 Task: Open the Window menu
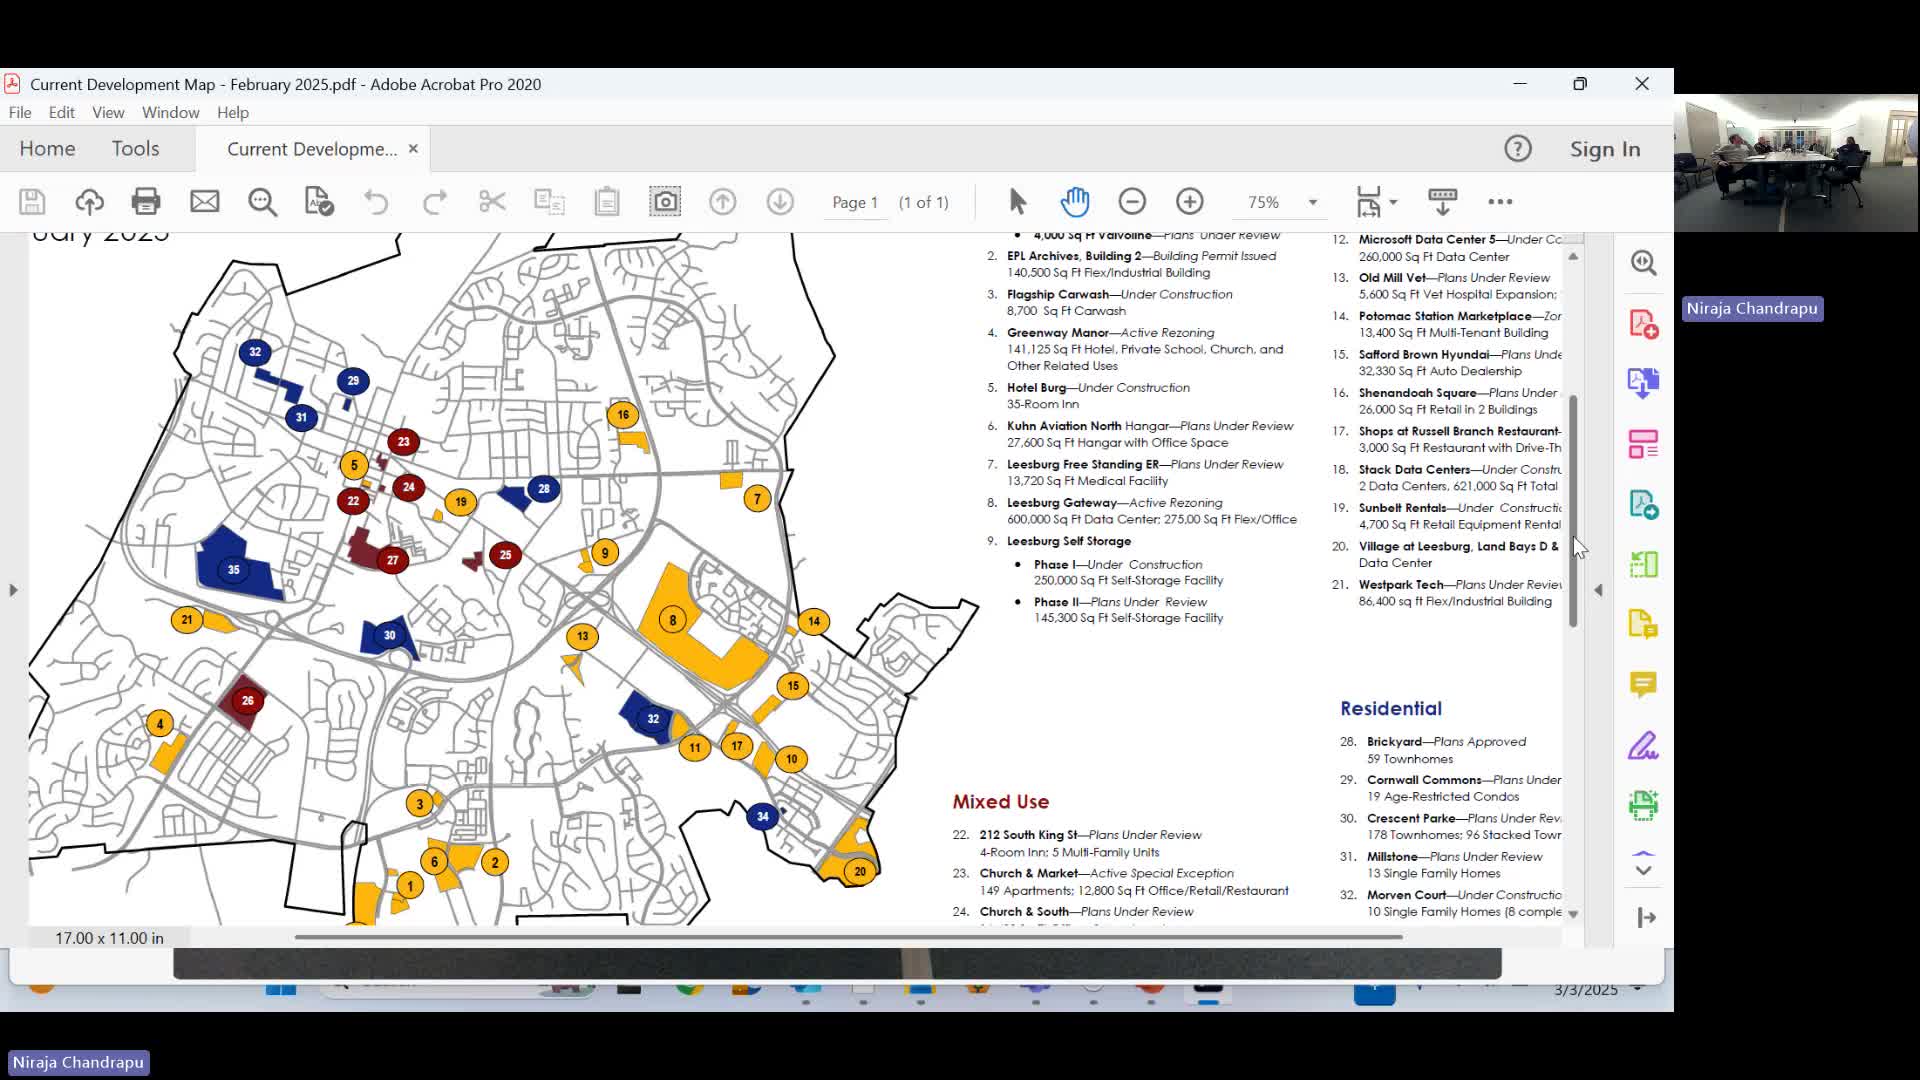[171, 112]
